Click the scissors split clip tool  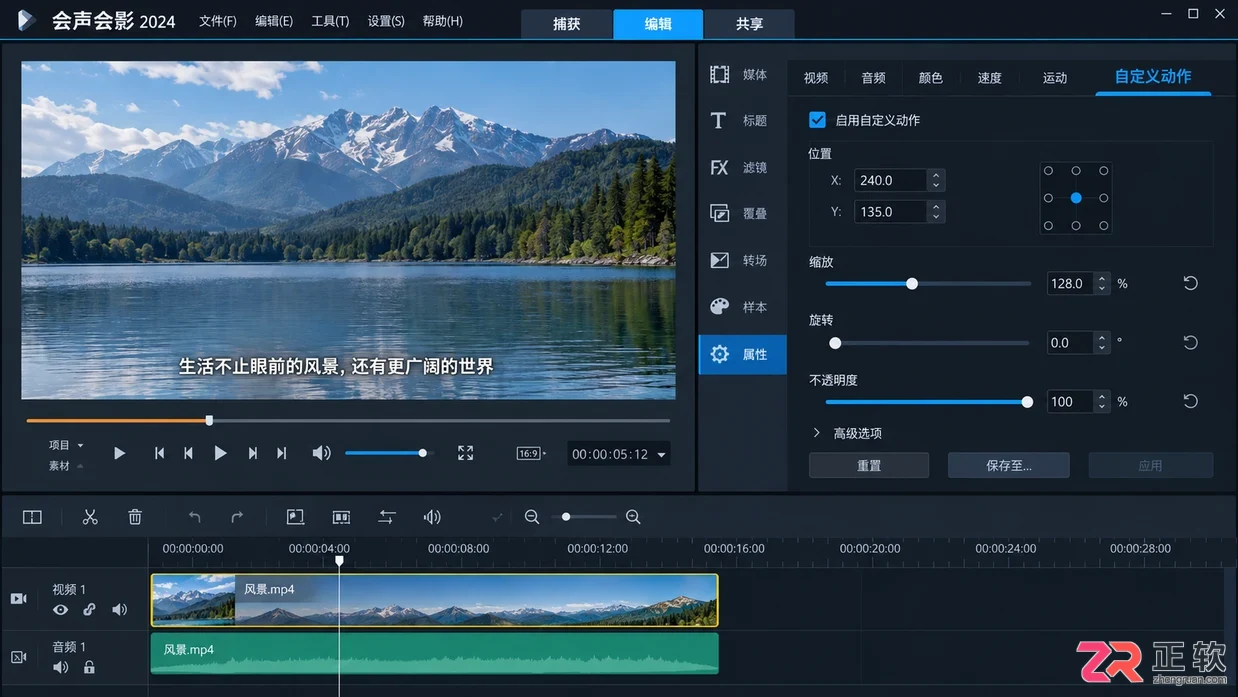(90, 517)
